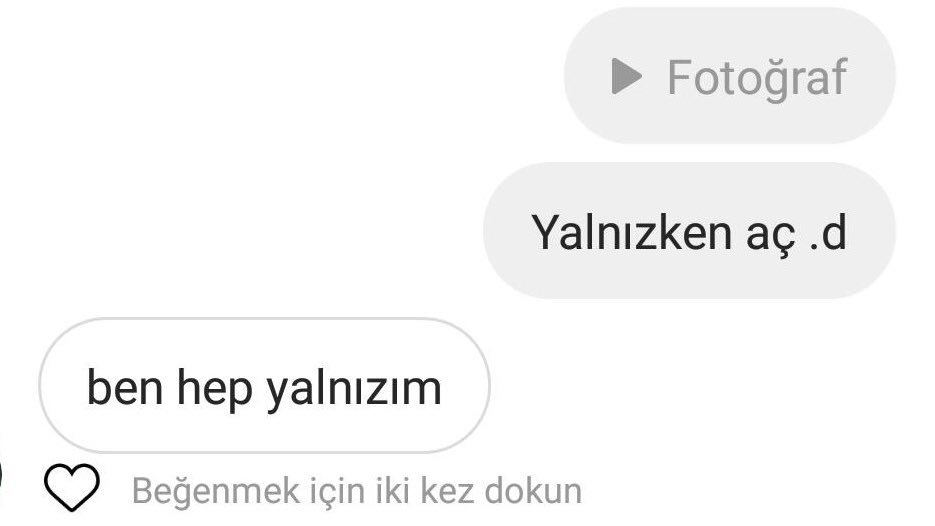
Task: Click the word "dokun" in like hint
Action: click(x=534, y=490)
